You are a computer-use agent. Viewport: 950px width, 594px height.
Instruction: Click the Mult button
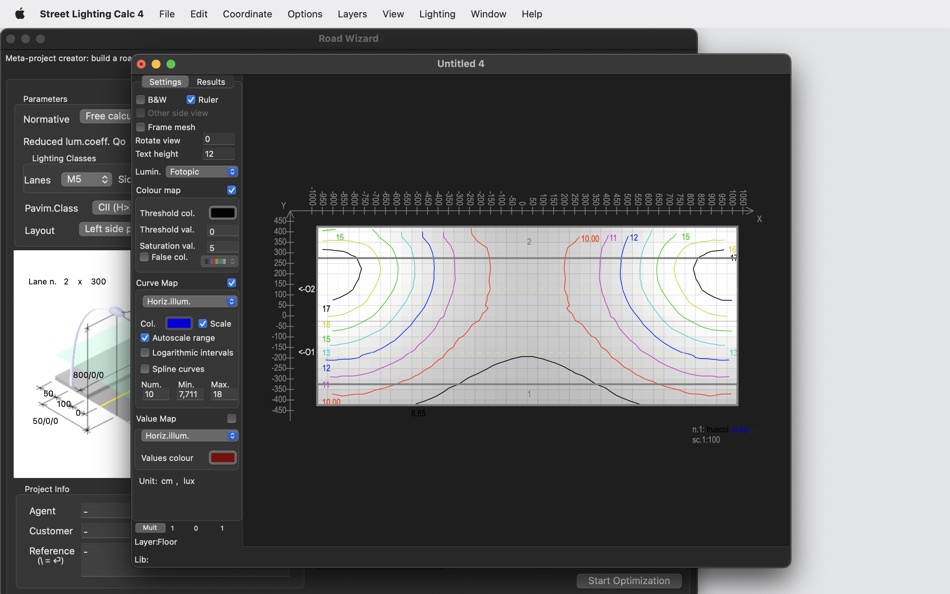coord(150,528)
